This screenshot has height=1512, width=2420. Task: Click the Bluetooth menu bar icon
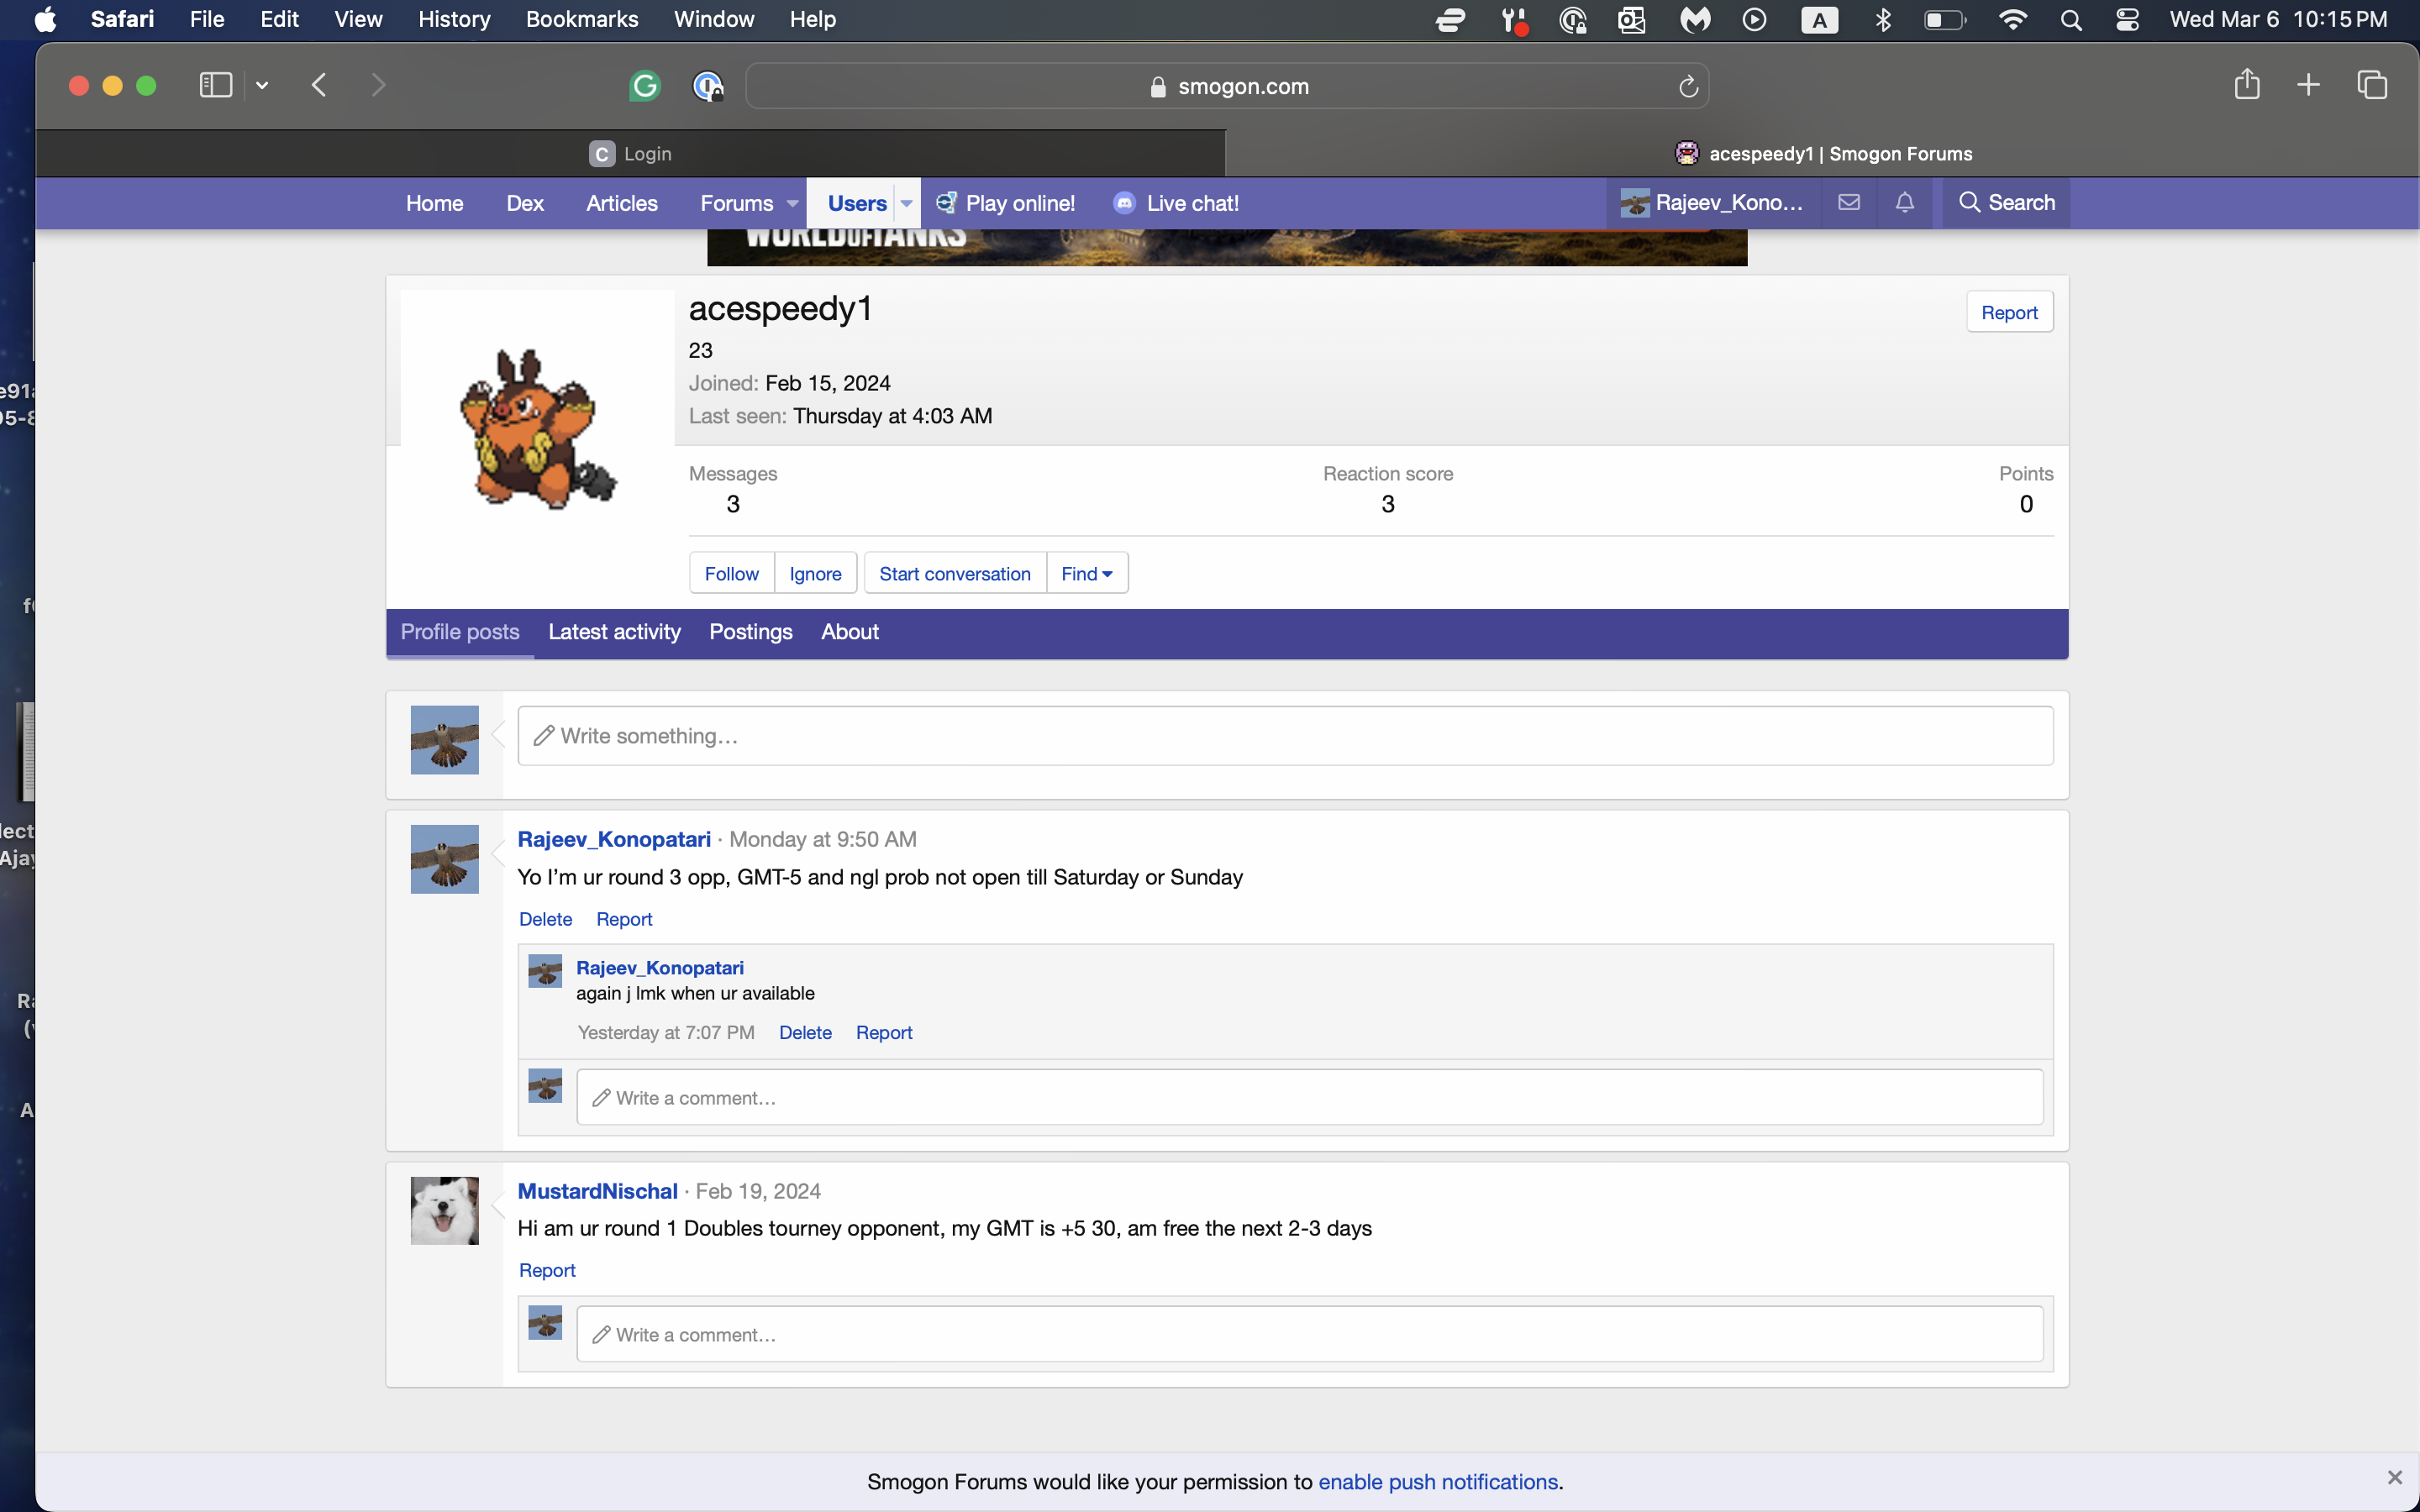(1883, 20)
